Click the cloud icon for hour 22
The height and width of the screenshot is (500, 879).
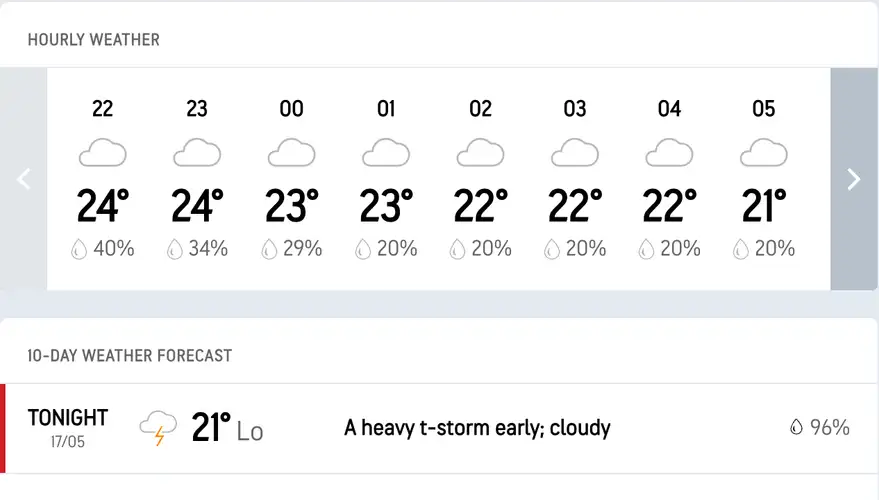click(x=103, y=152)
